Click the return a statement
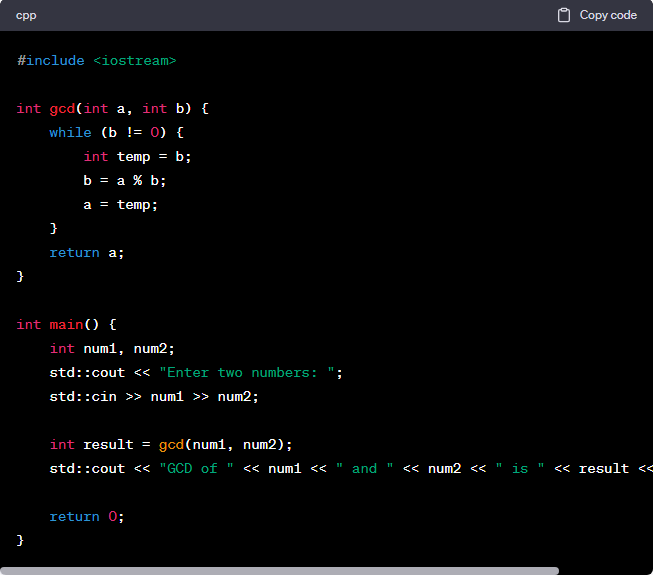This screenshot has width=653, height=575. point(87,253)
